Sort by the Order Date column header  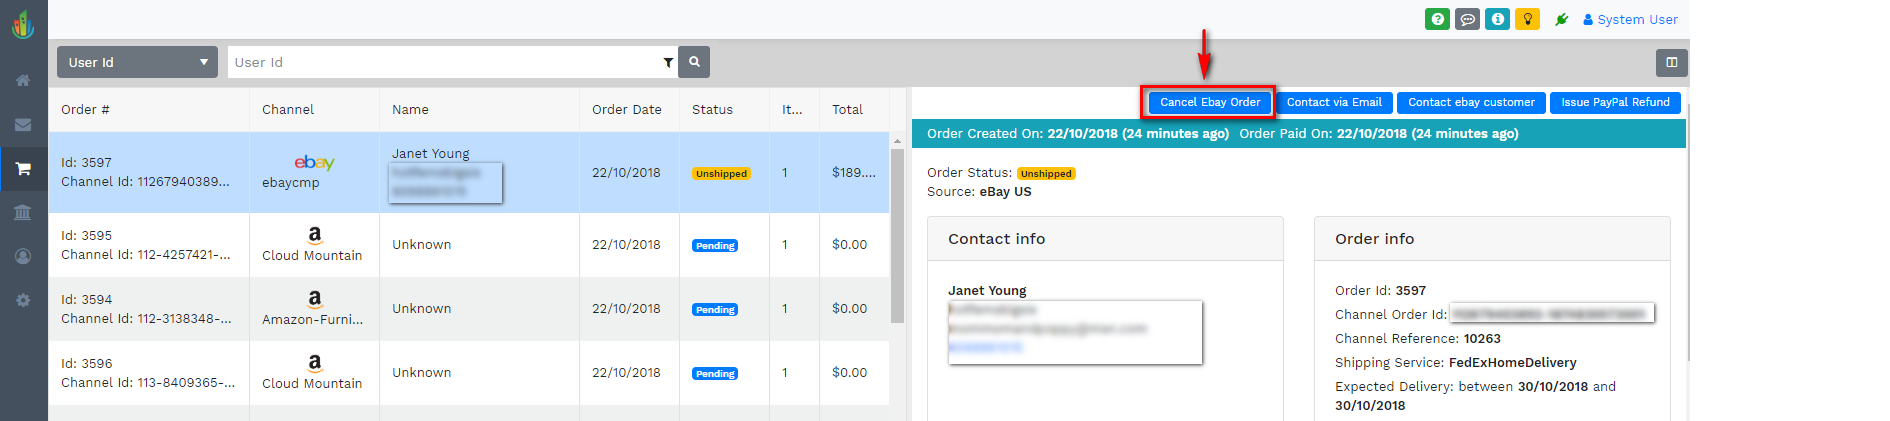626,109
